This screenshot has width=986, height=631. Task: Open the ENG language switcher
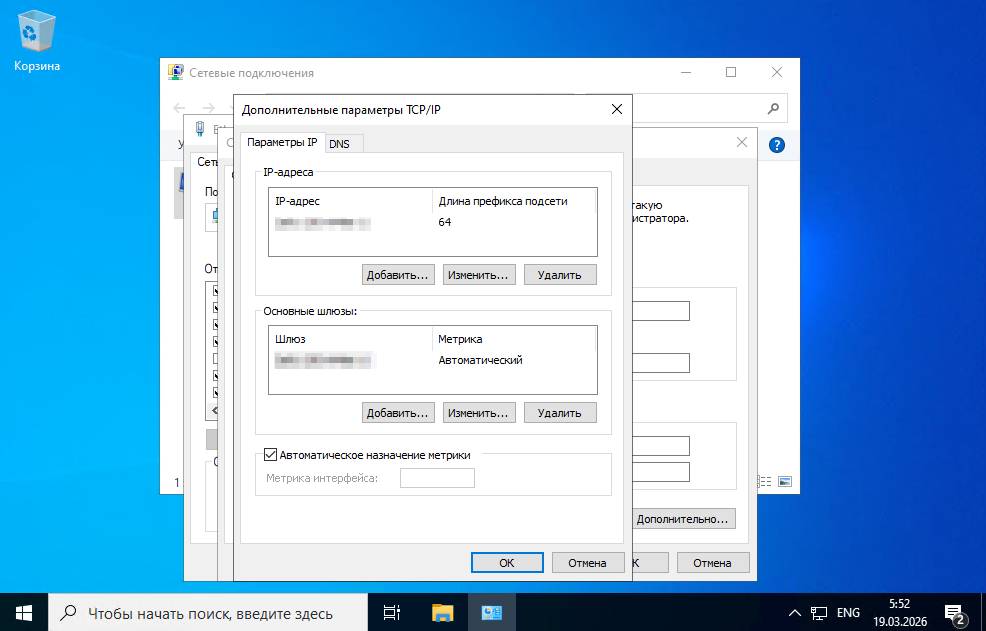pyautogui.click(x=848, y=612)
